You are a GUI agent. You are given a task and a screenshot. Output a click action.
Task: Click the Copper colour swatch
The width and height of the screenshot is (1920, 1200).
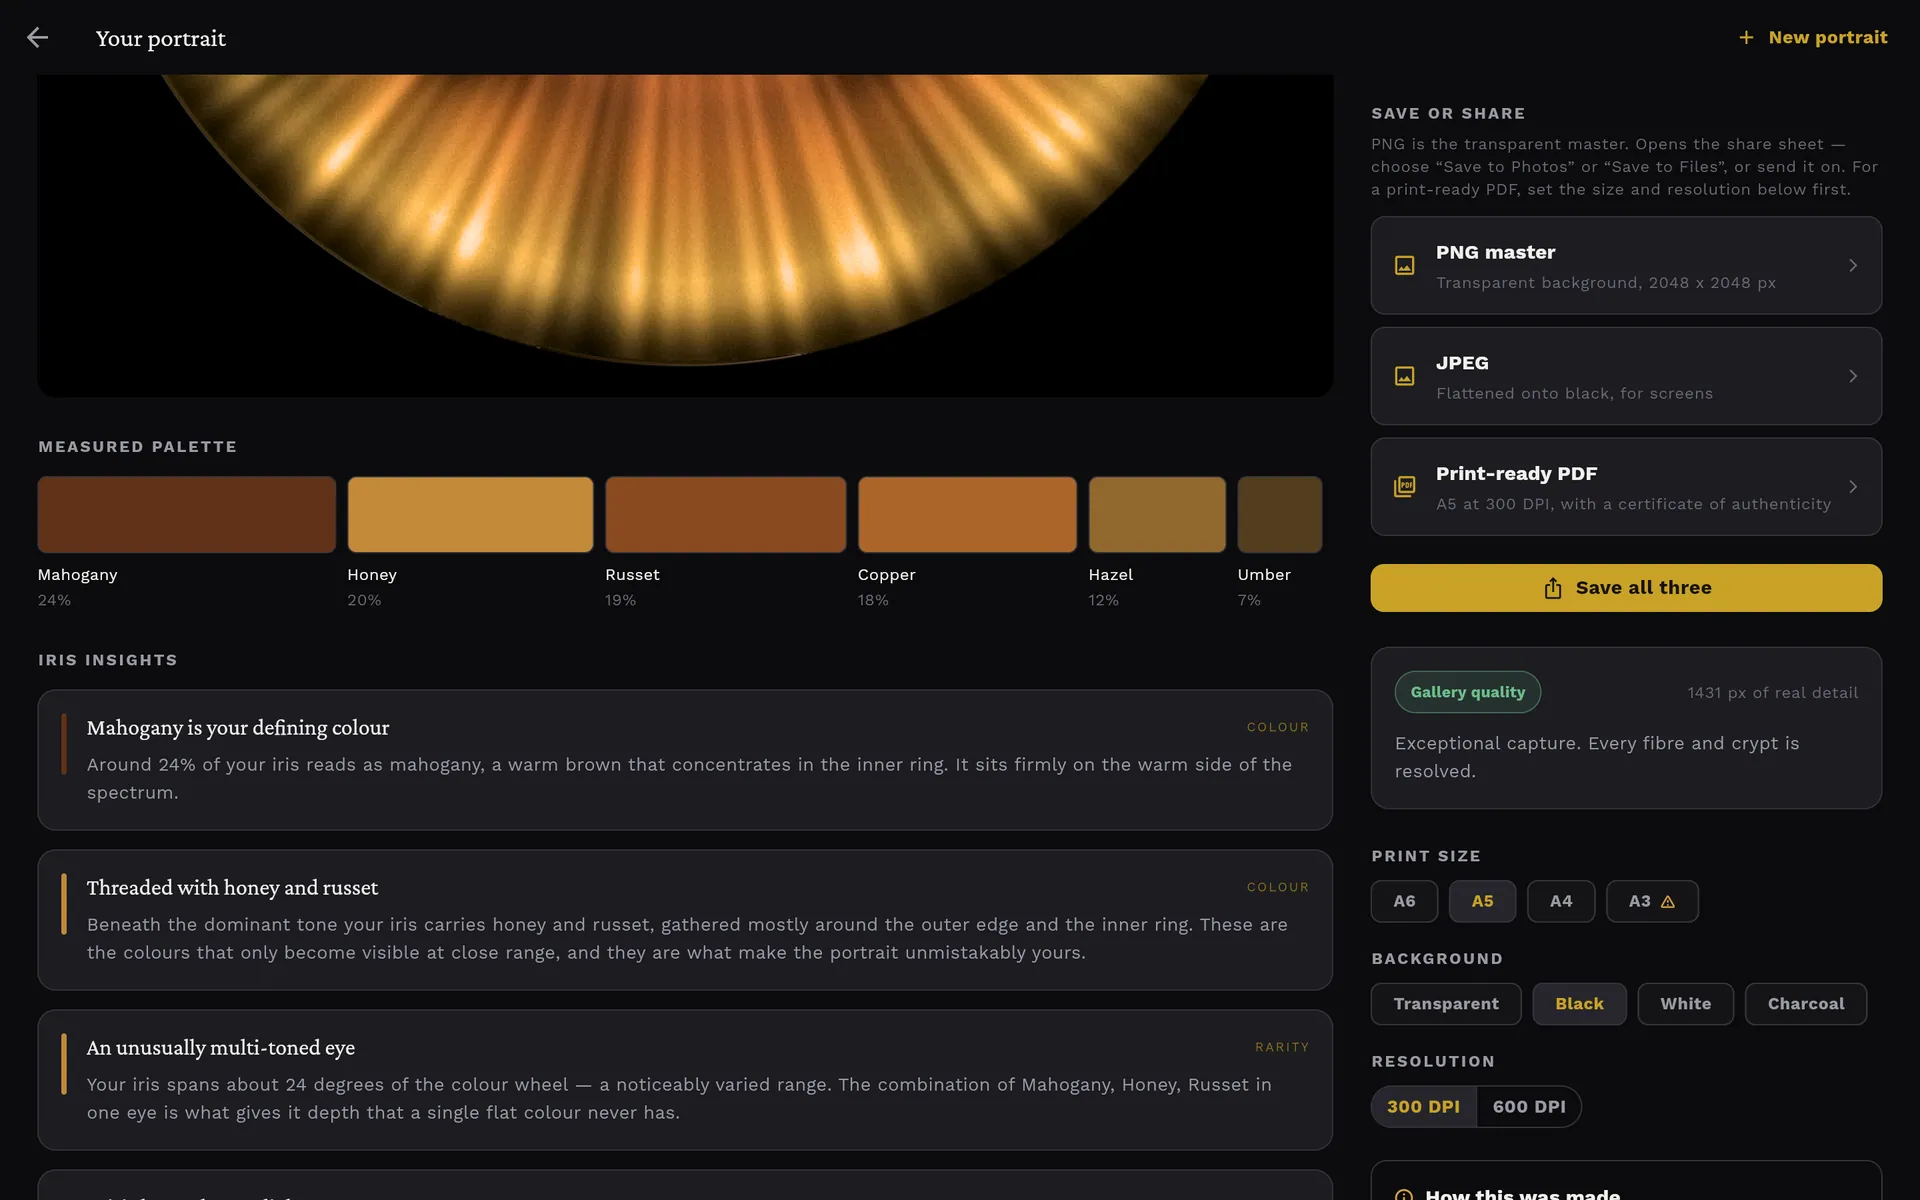(x=967, y=514)
